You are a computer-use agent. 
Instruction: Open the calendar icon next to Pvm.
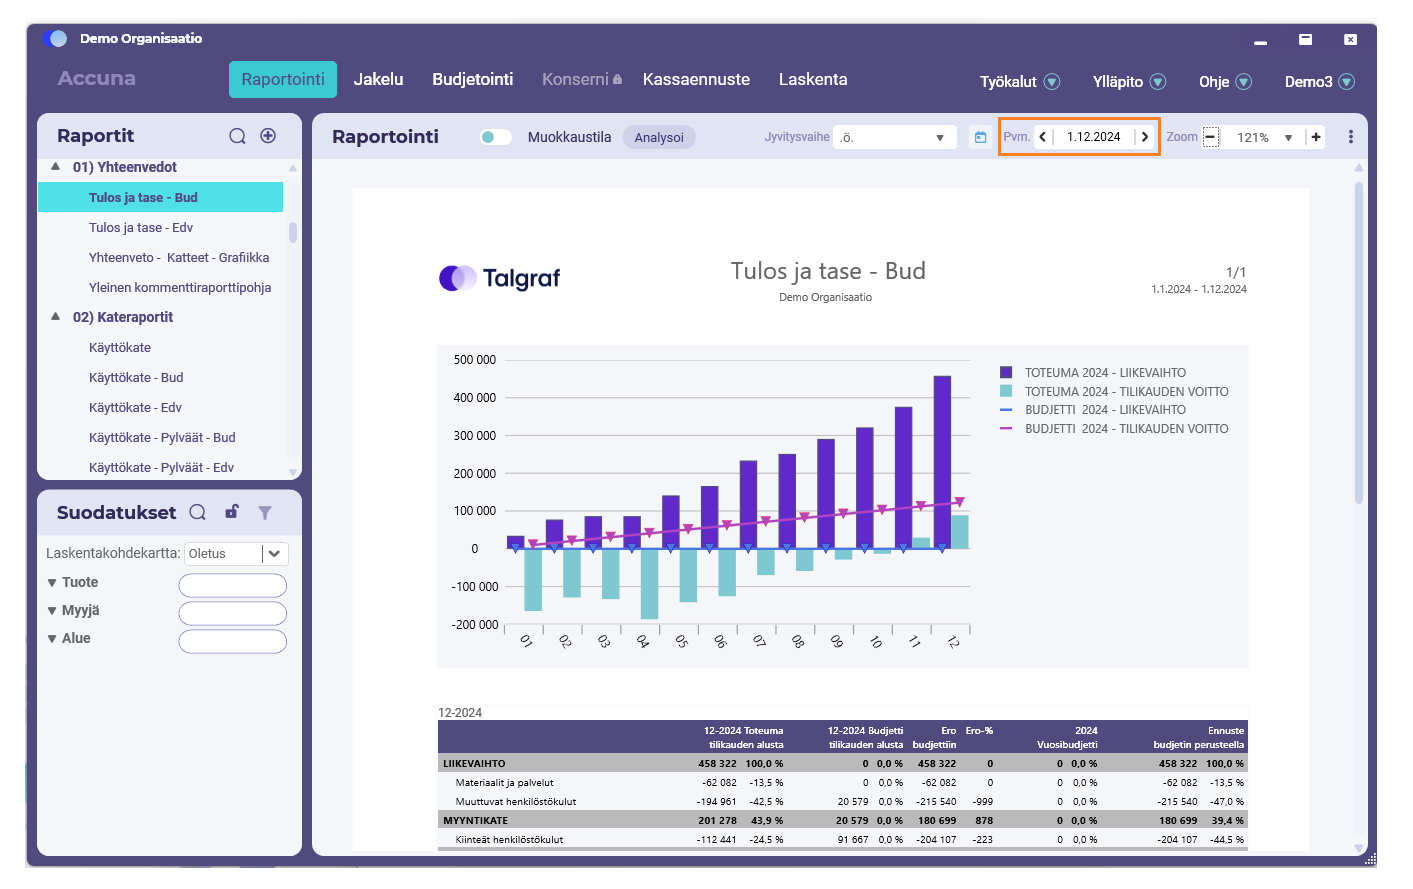point(980,137)
